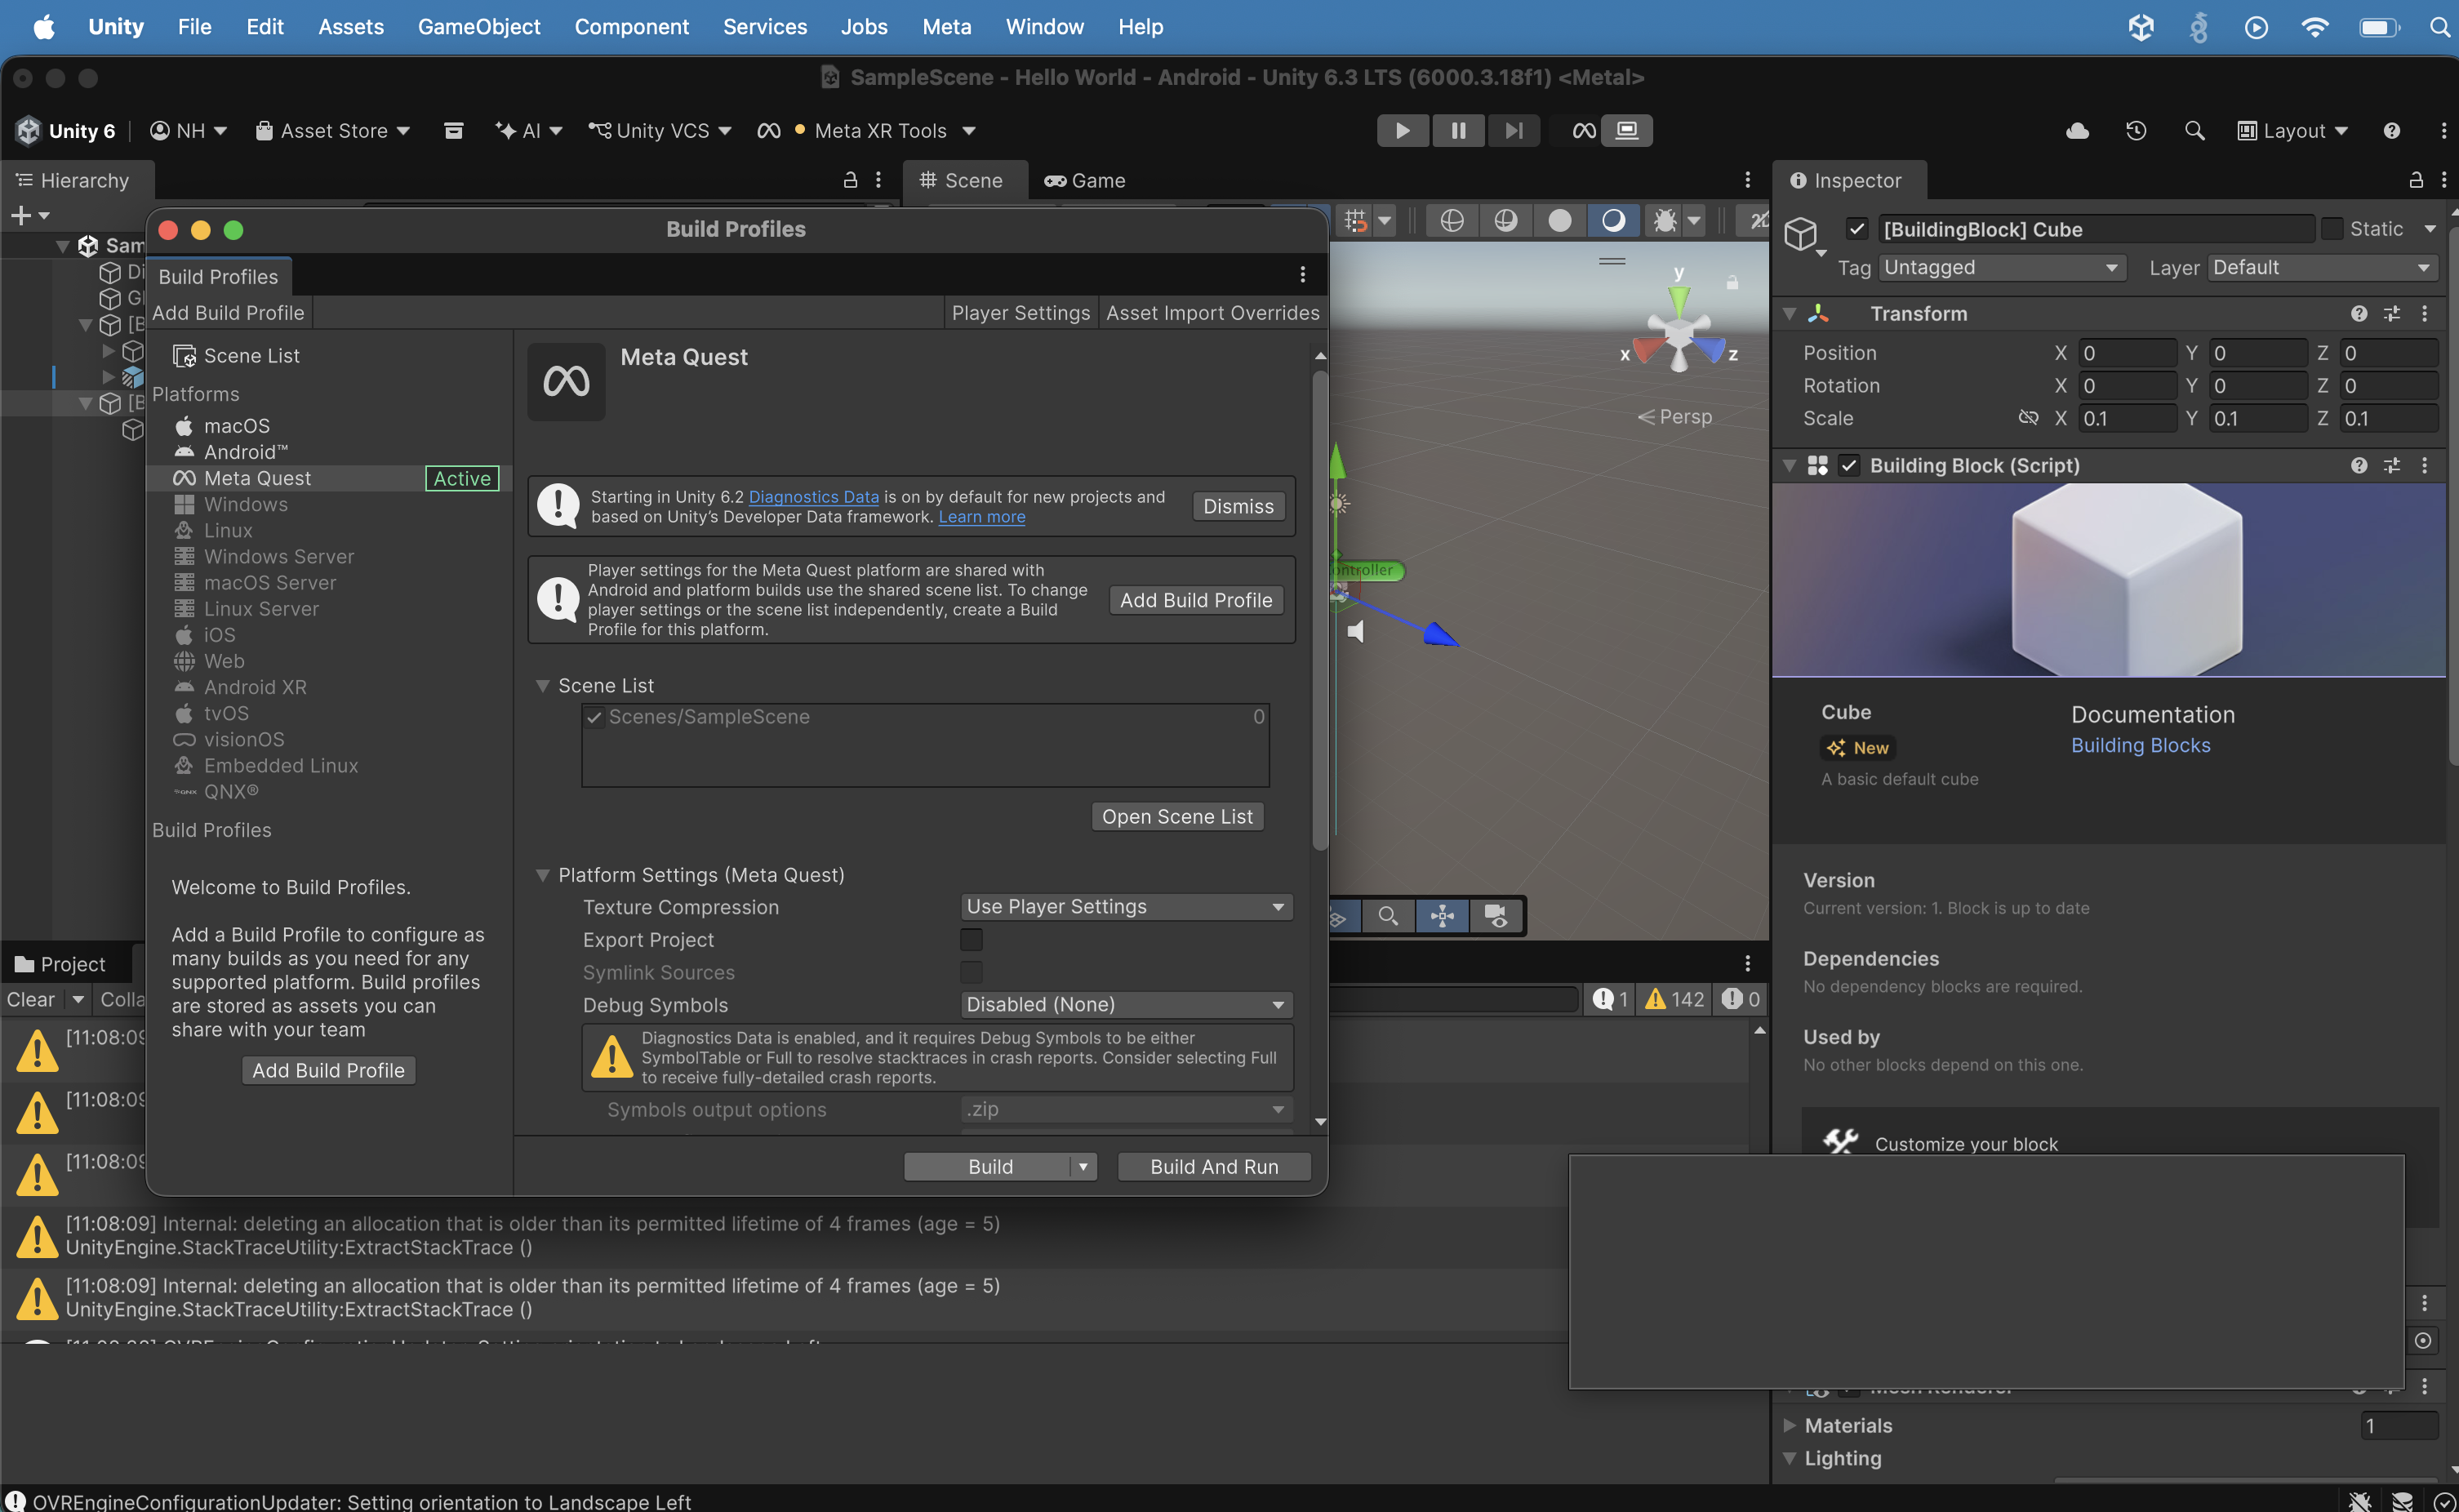Open Transform component preset sliders icon
The width and height of the screenshot is (2459, 1512).
coord(2392,314)
